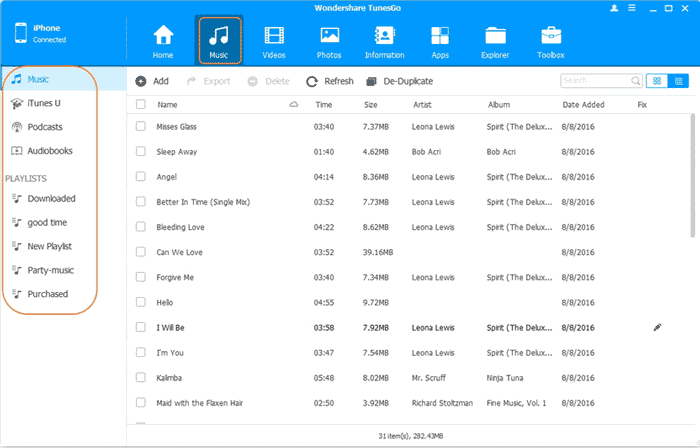Open the hamburger menu in title bar
The image size is (700, 448).
point(632,8)
